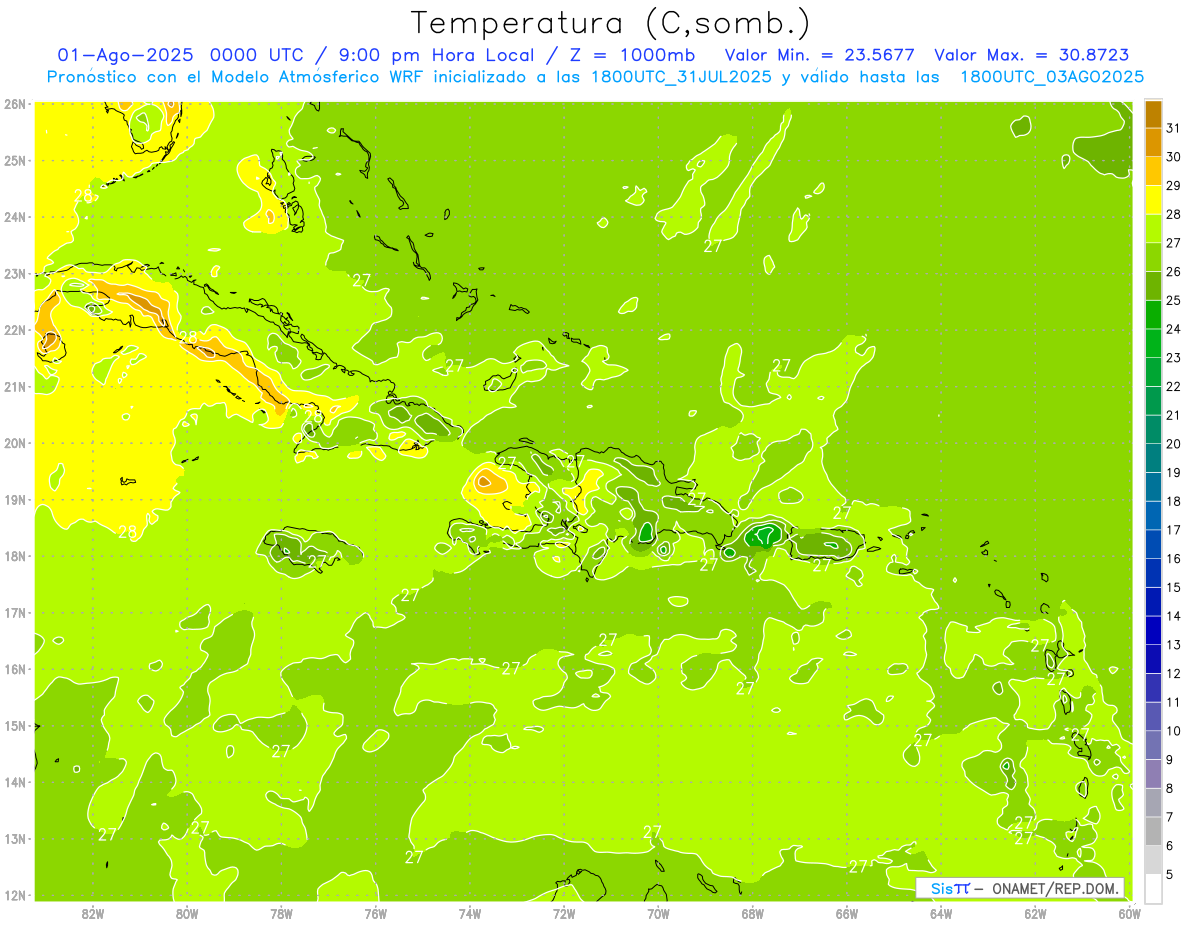Viewport: 1200px width, 927px height.
Task: Select the lime colorbar swatch between 27 and 28
Action: (x=1153, y=228)
